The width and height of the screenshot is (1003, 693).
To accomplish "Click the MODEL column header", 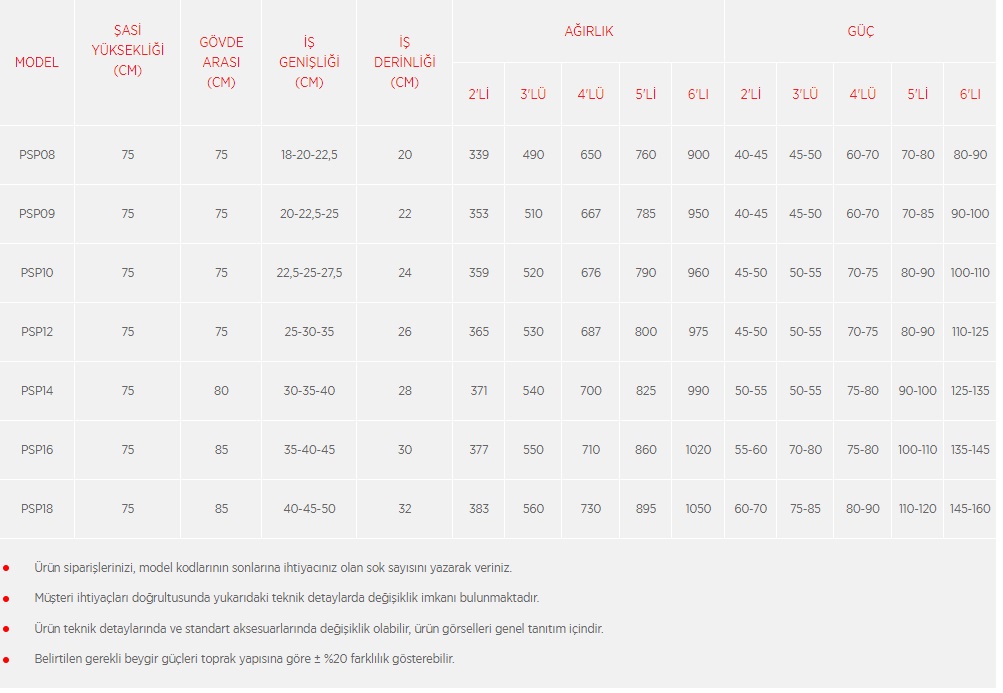I will click(x=37, y=62).
